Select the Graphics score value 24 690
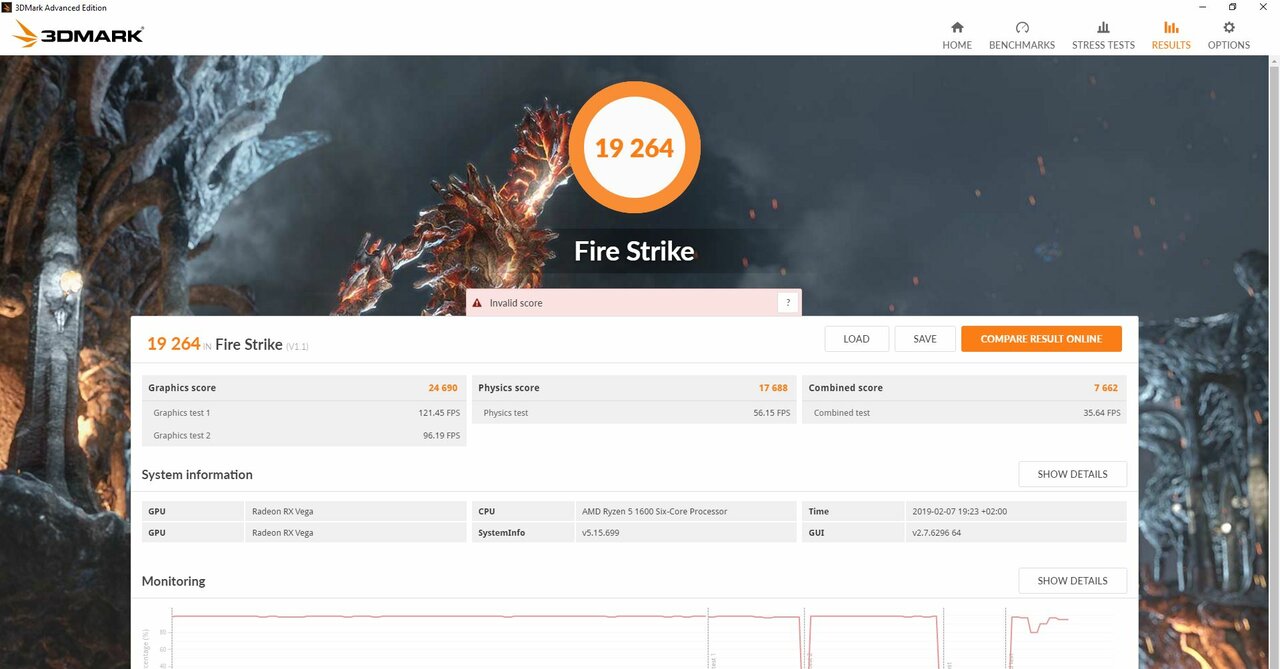Screen dimensions: 1280x669 [x=442, y=388]
